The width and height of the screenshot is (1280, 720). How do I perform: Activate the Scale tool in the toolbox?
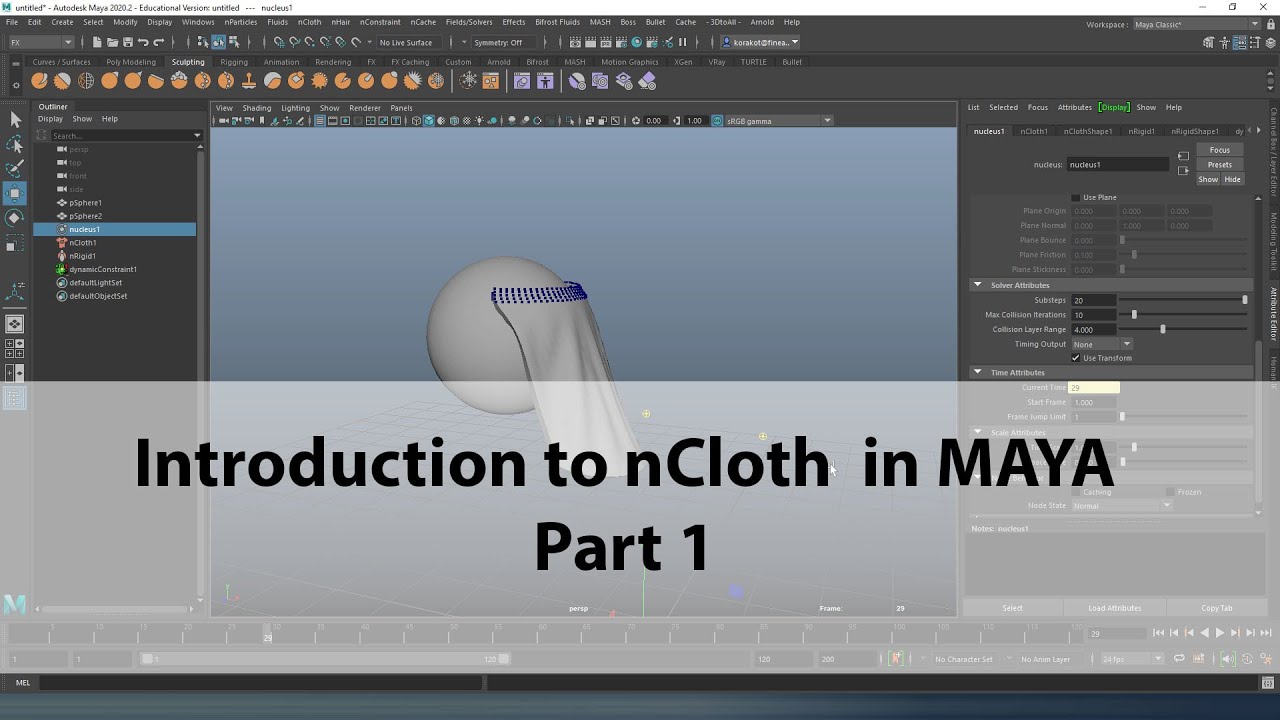[x=15, y=243]
